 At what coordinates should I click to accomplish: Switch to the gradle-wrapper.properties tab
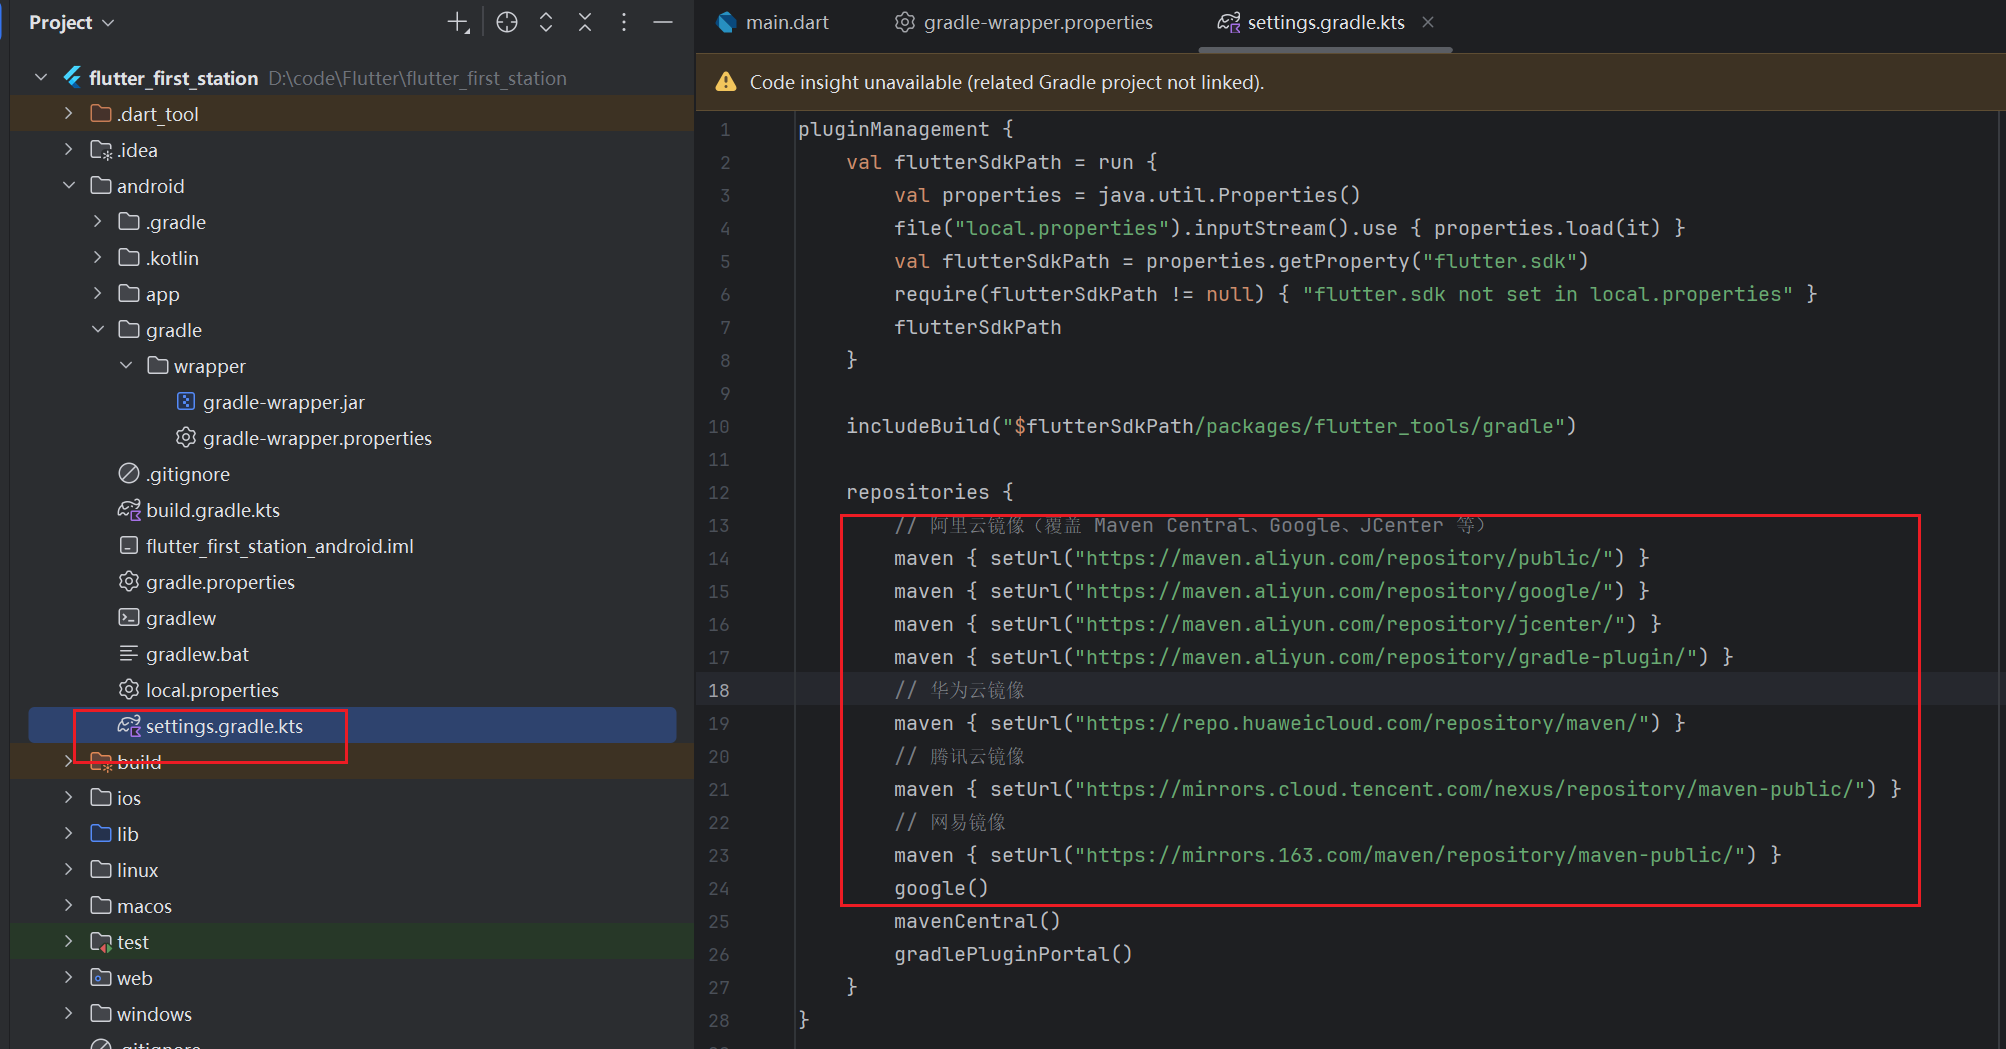pos(1023,22)
